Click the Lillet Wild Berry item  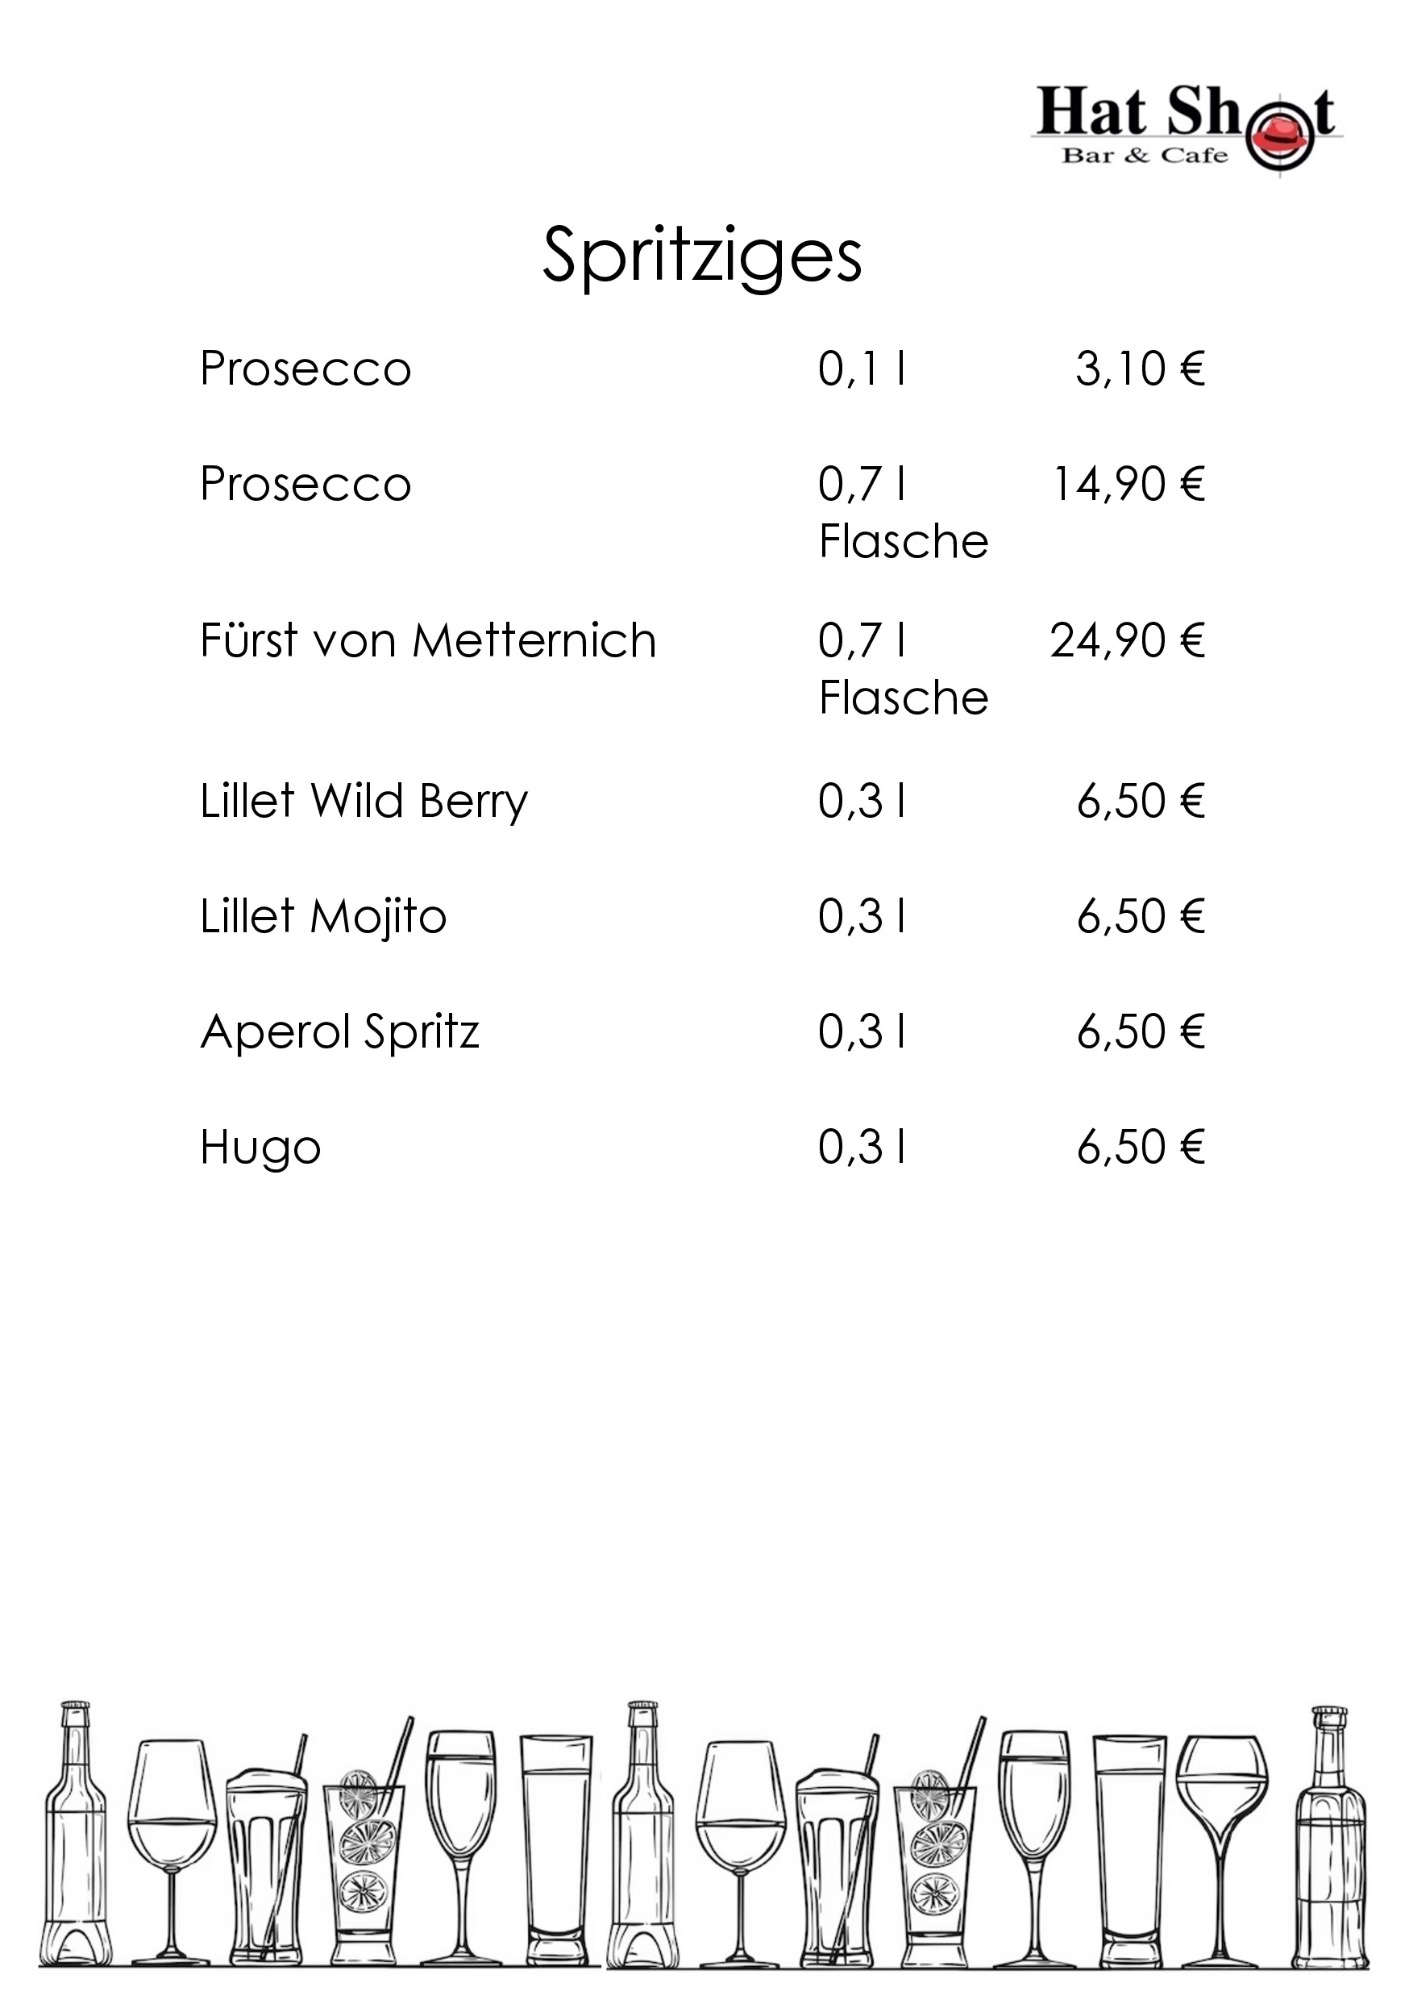click(364, 802)
